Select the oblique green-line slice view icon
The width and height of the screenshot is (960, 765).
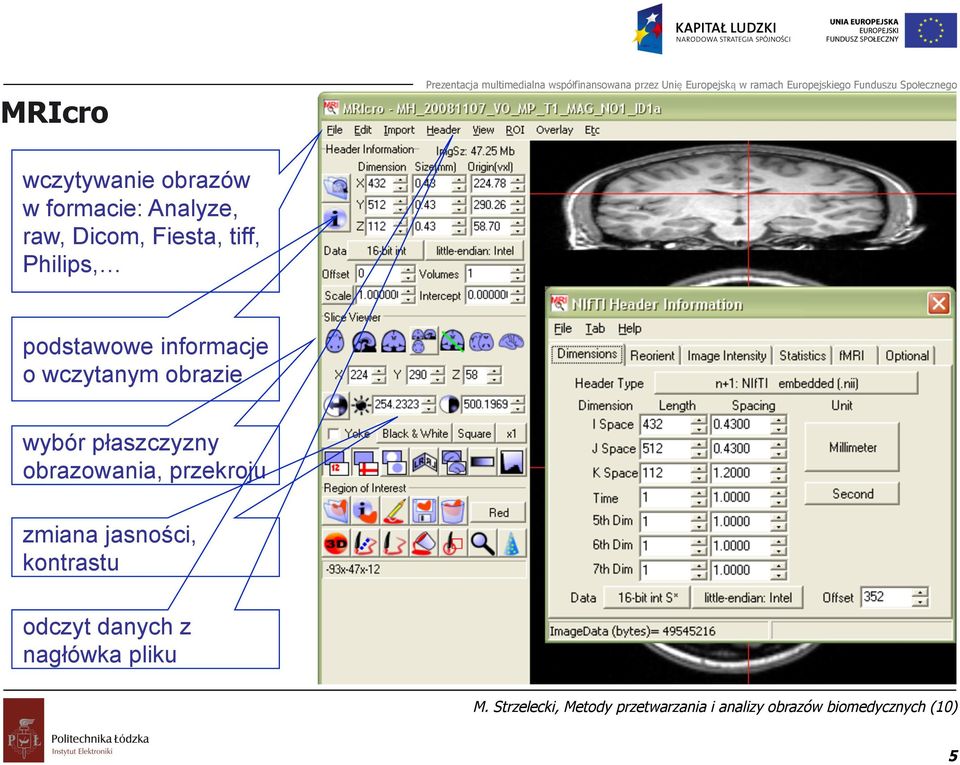pyautogui.click(x=452, y=341)
